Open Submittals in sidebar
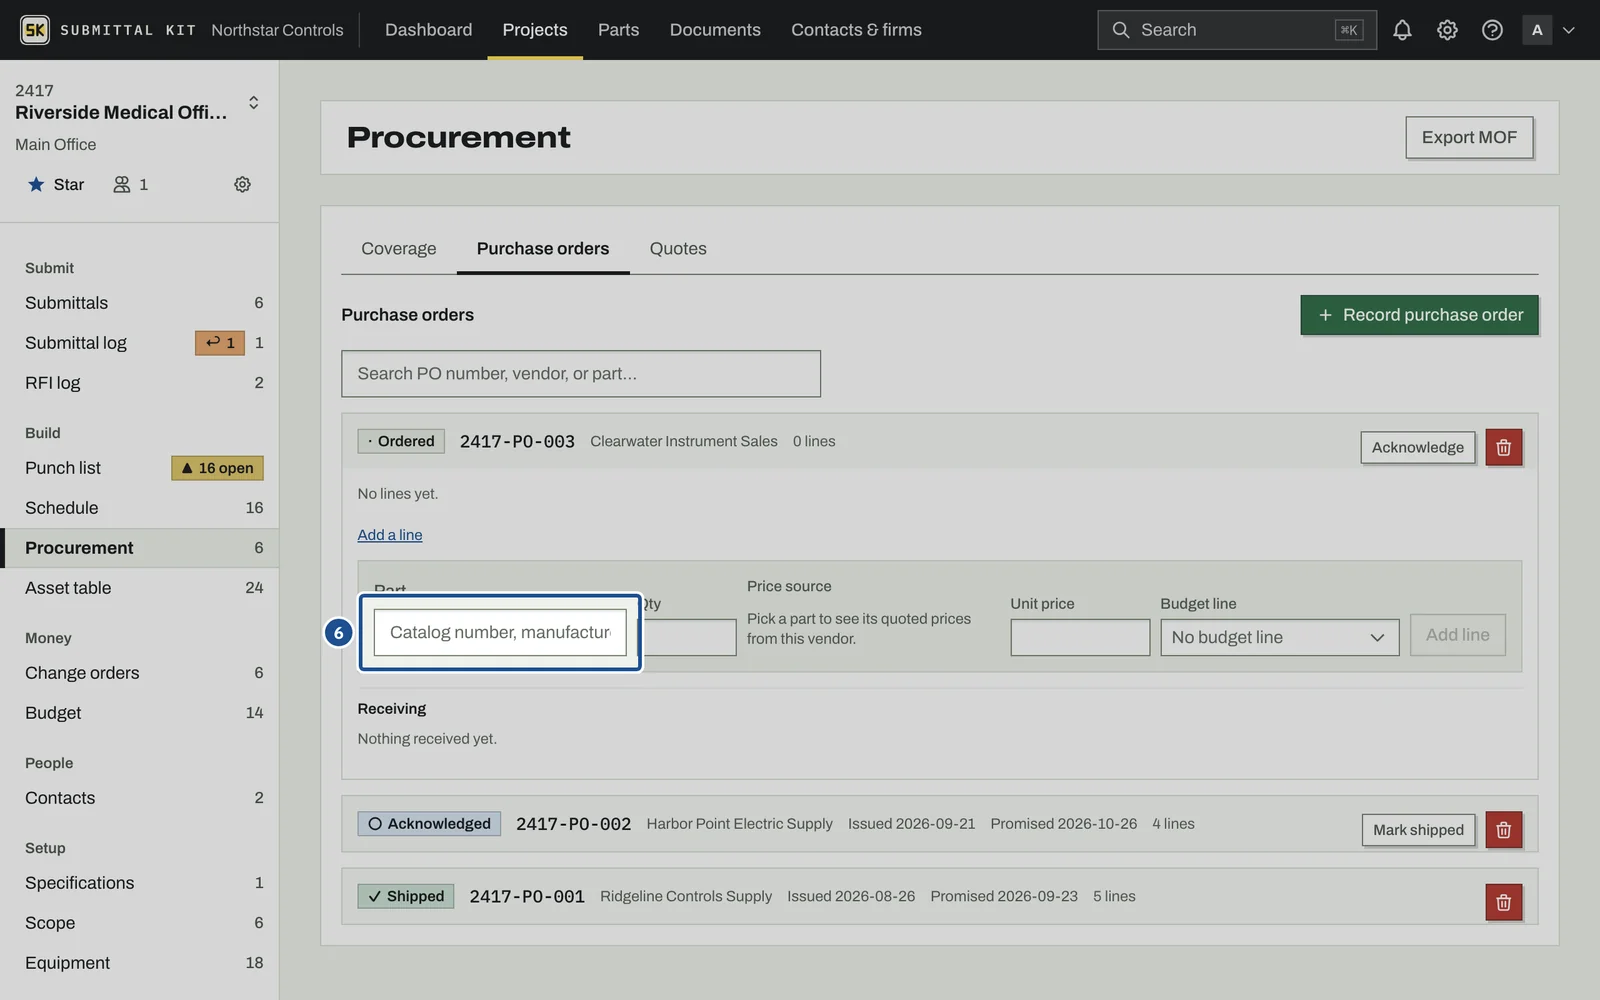 pyautogui.click(x=140, y=303)
